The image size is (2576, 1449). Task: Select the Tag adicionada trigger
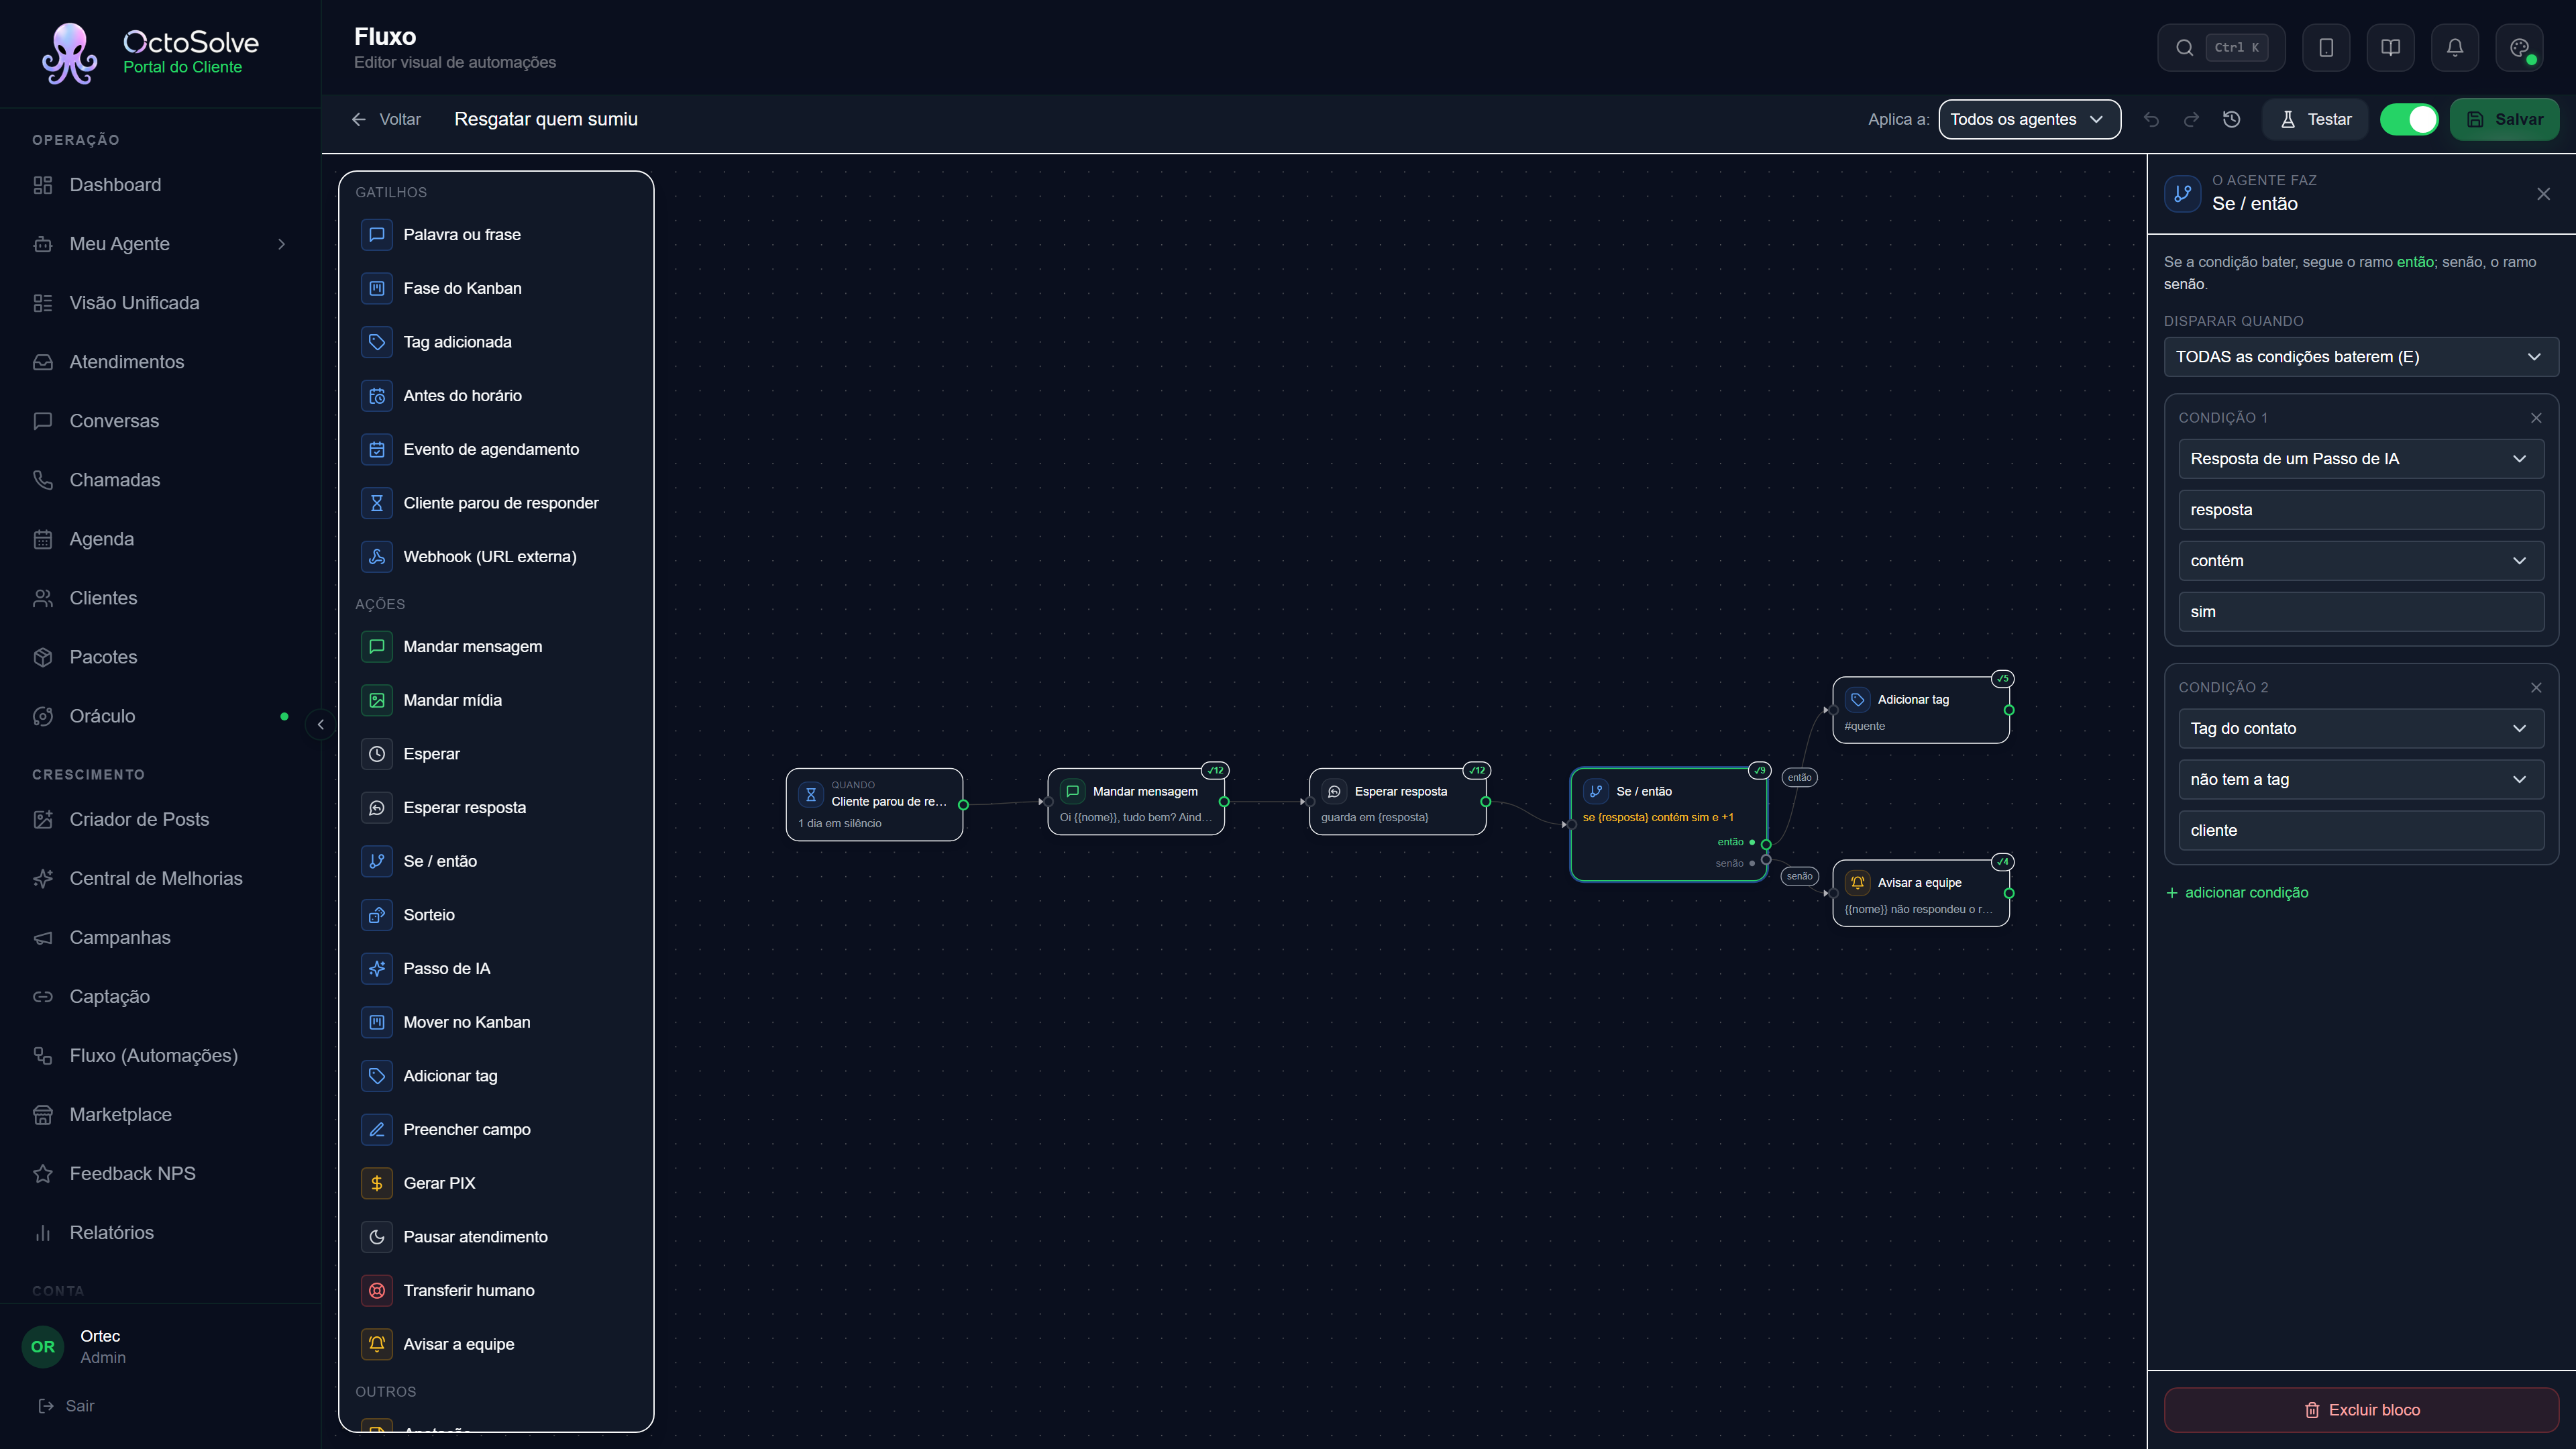tap(496, 342)
